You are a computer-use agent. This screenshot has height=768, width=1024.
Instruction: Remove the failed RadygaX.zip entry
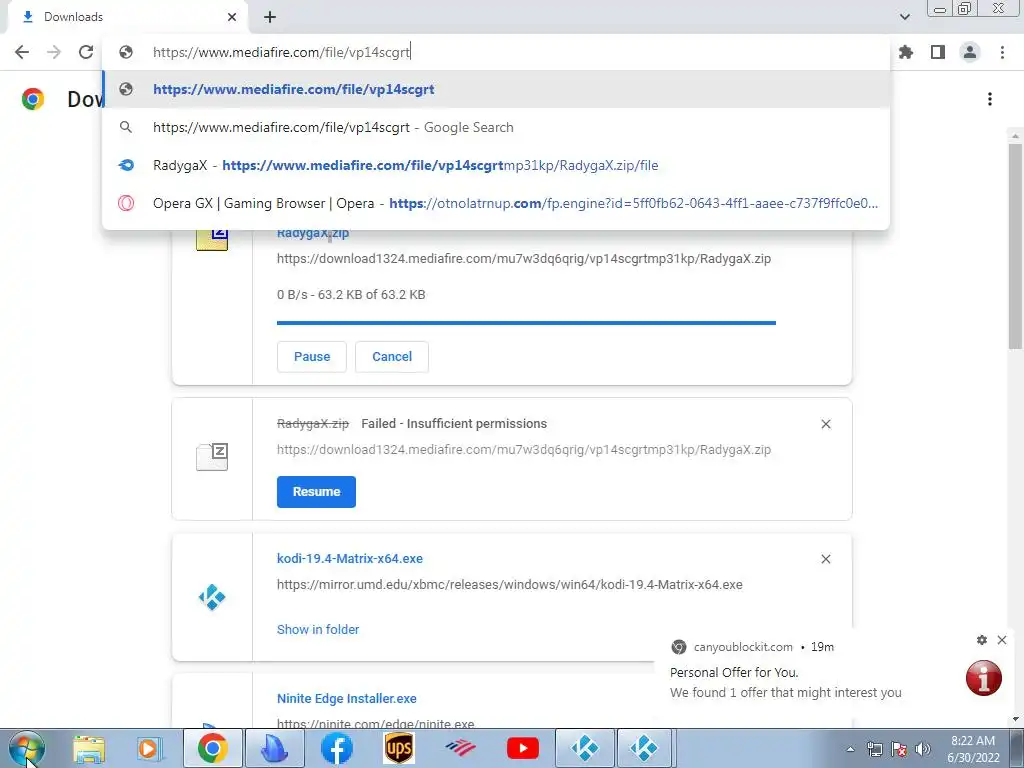coord(825,424)
